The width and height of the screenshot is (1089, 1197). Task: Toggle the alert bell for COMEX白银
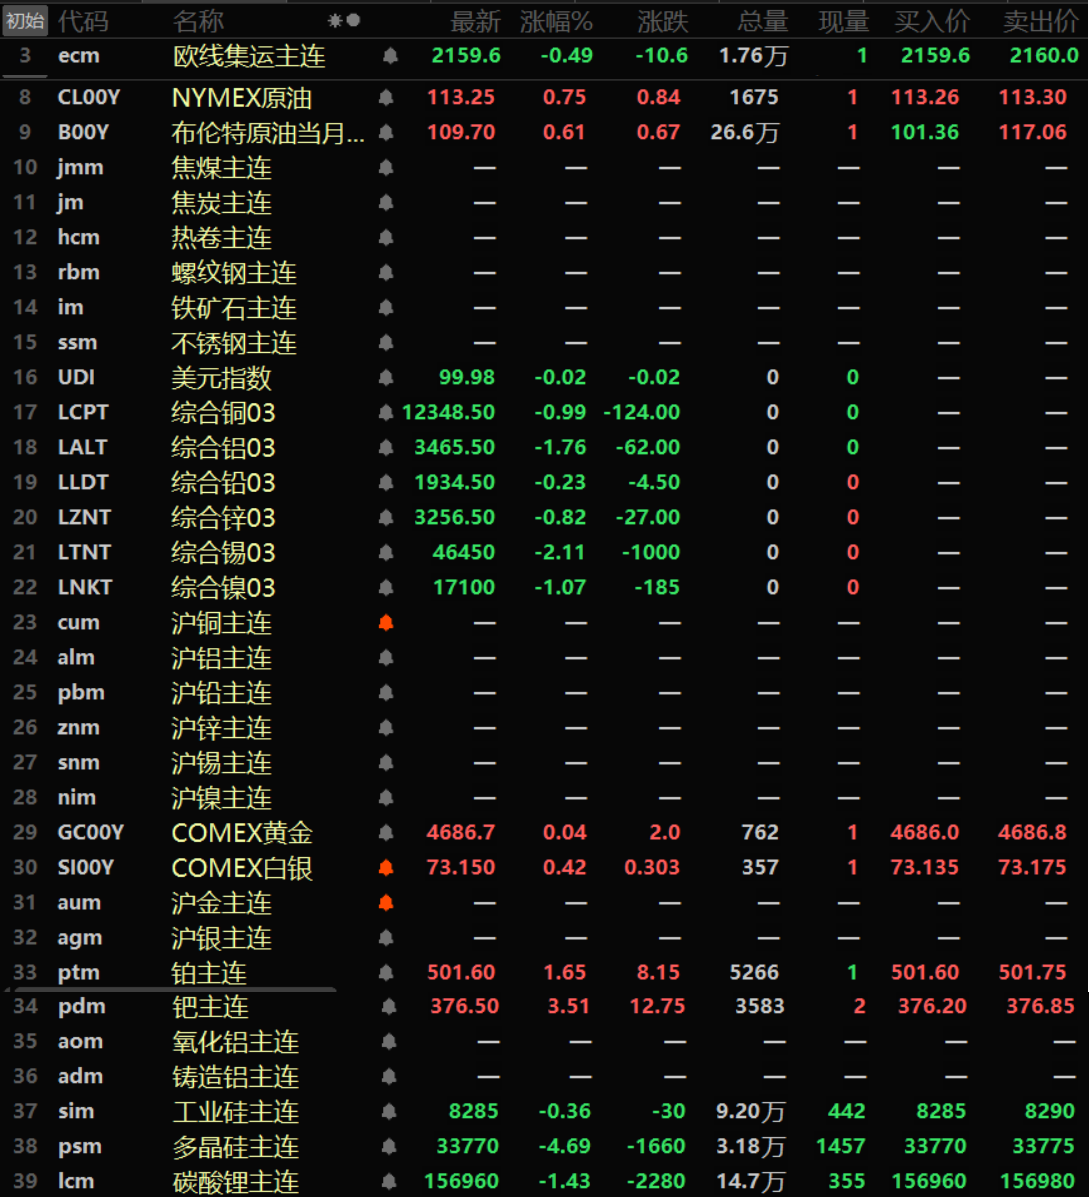pyautogui.click(x=386, y=868)
